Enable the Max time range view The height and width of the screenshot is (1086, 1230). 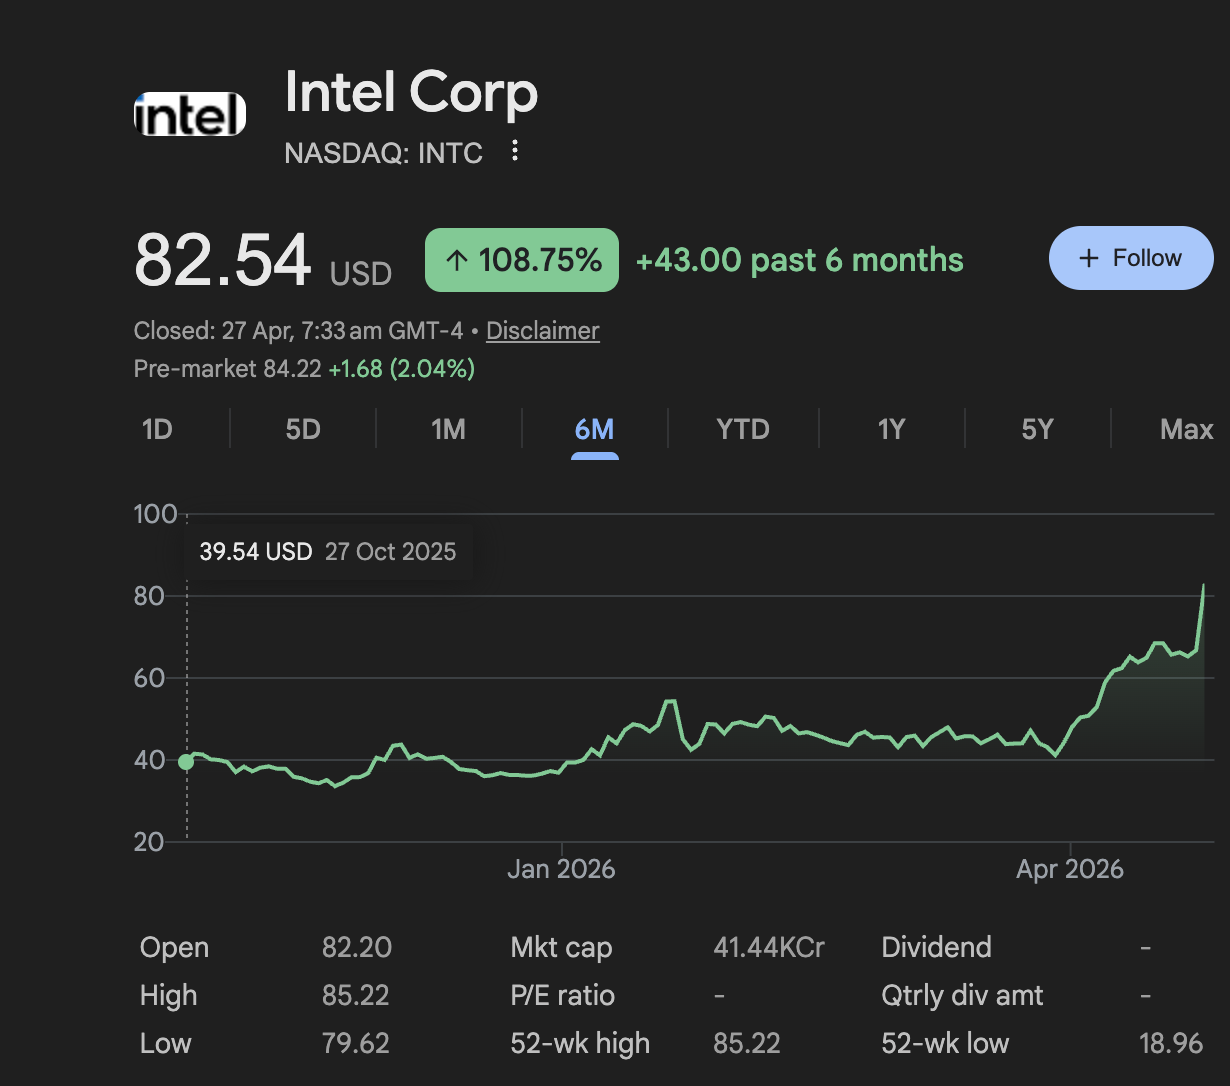[1186, 429]
